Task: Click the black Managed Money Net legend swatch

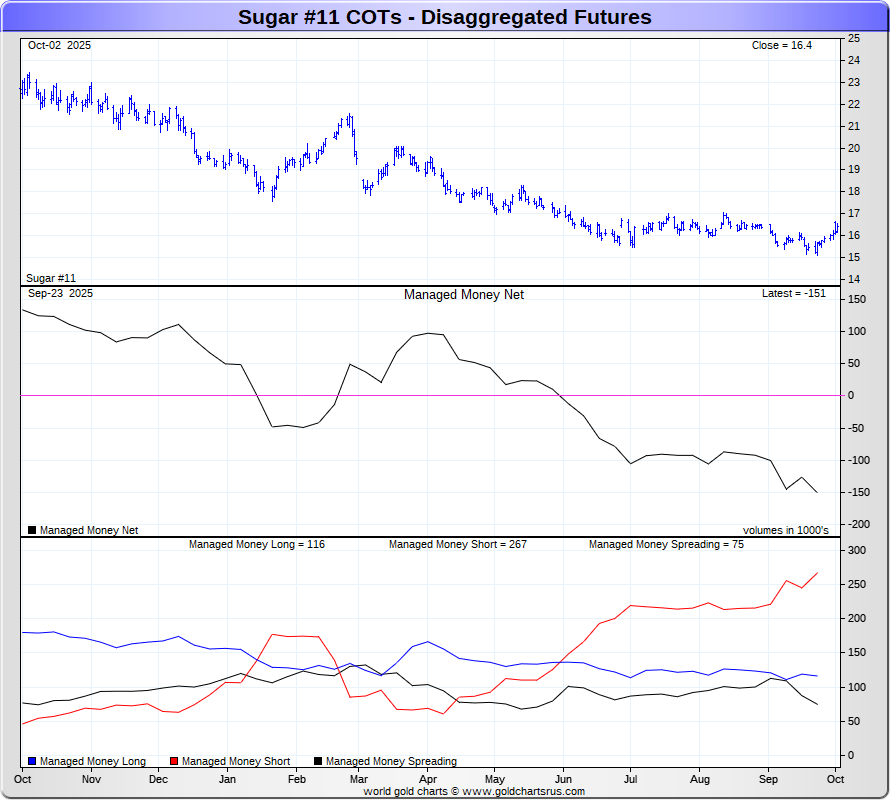Action: (x=33, y=530)
